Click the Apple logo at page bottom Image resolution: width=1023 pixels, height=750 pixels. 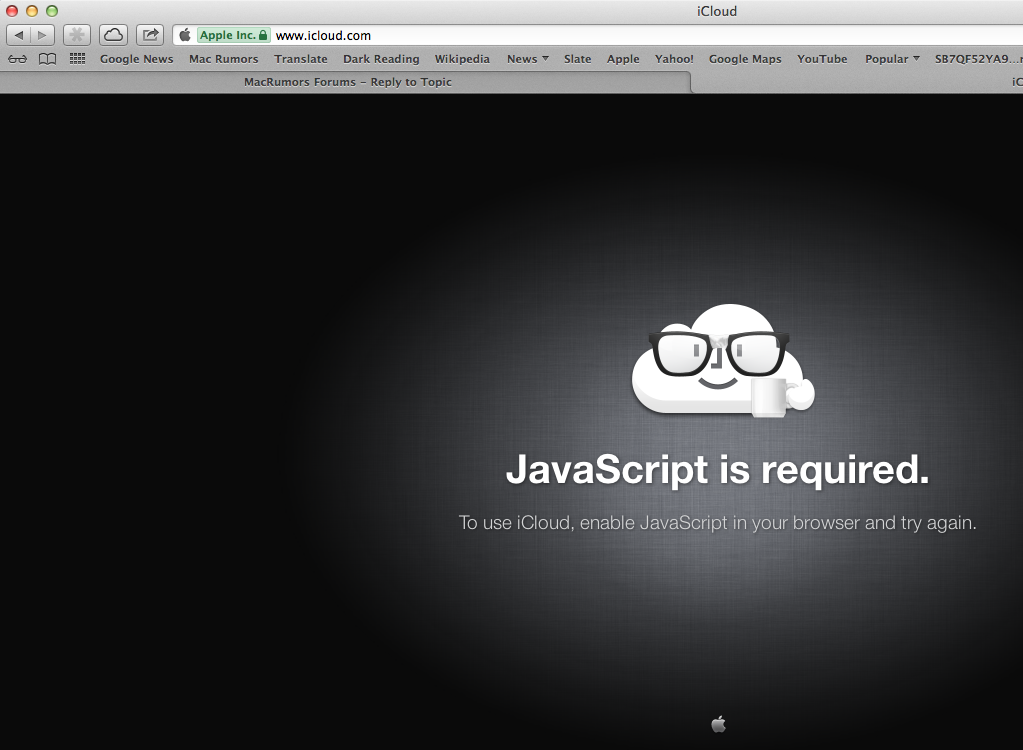pos(718,724)
